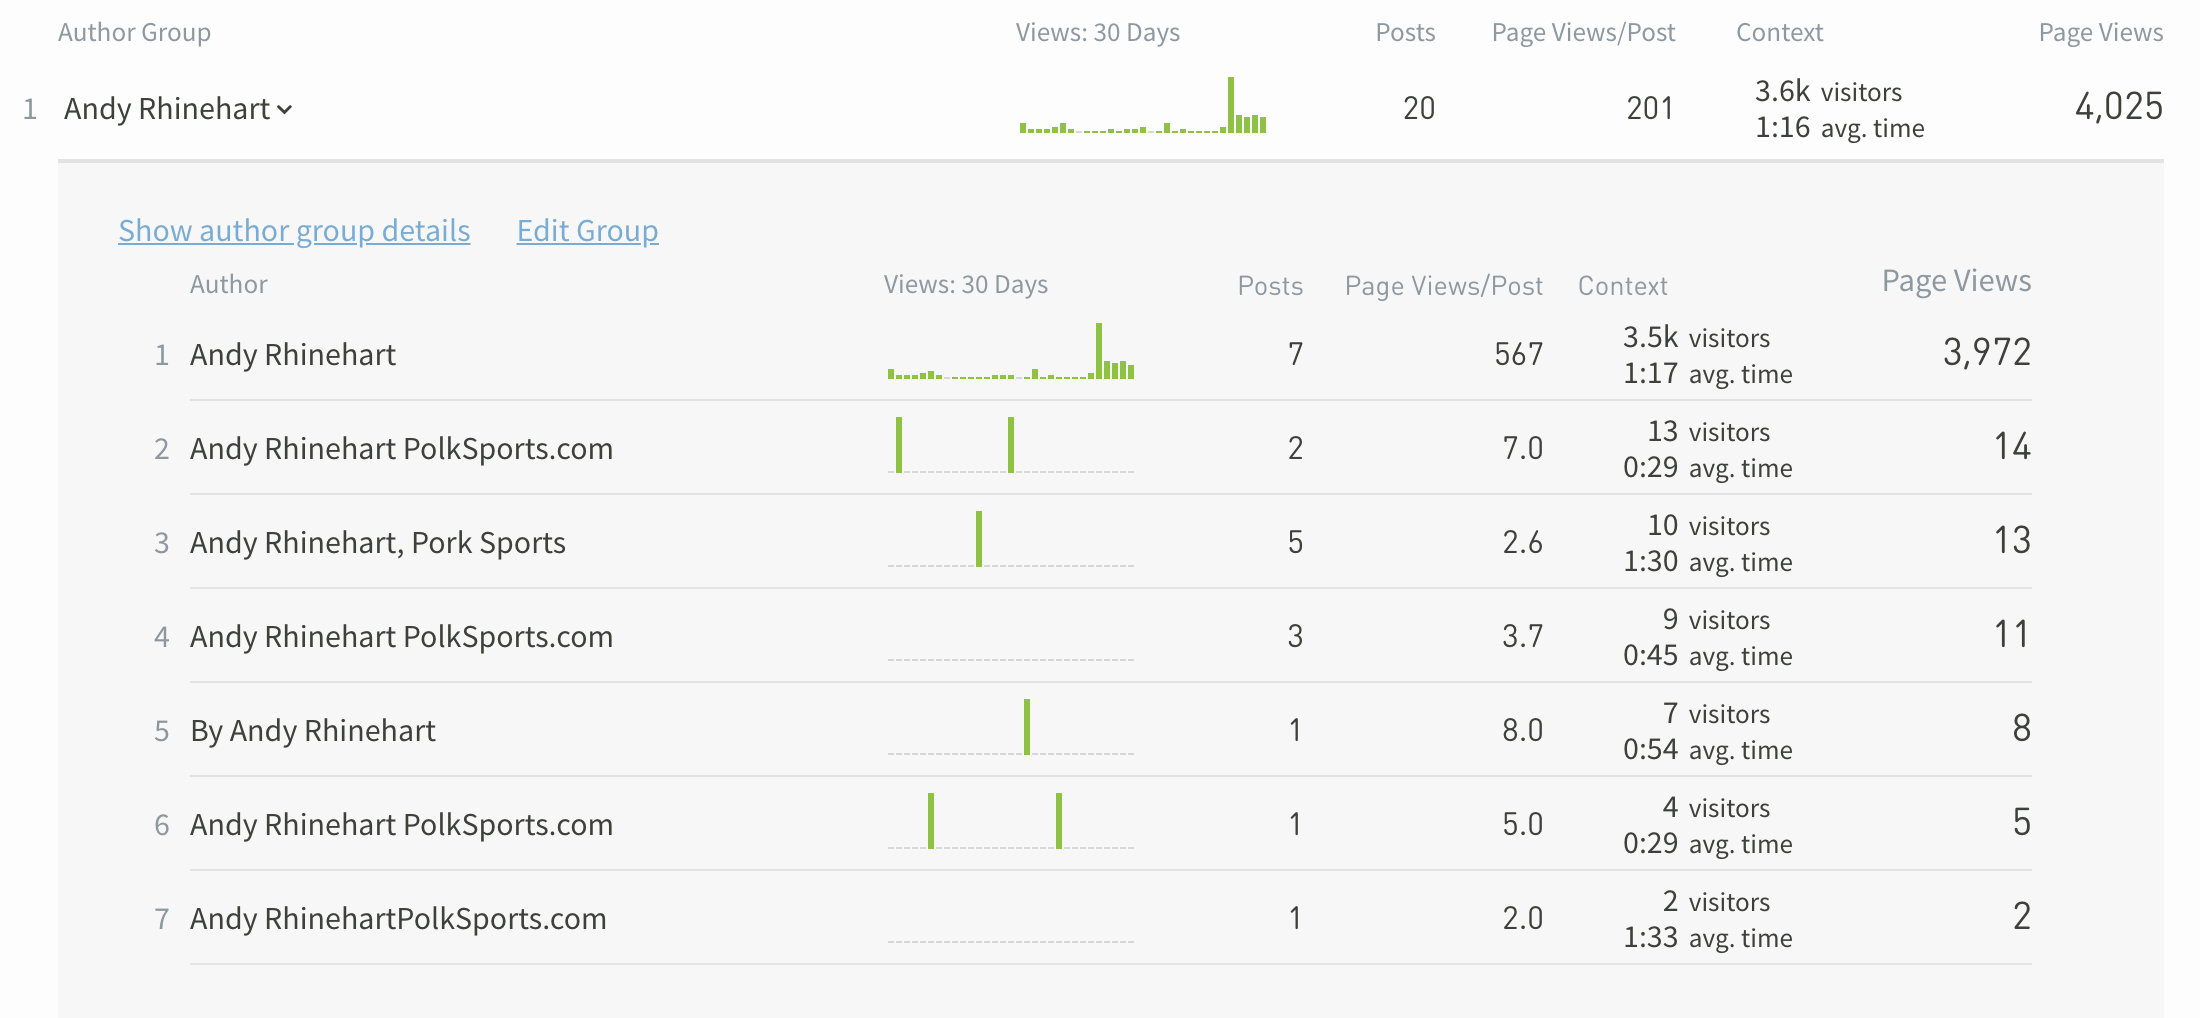Screen dimensions: 2200x1018
Task: Click sparkline for Andy Rhinehart, Pork Sports
Action: coord(1011,539)
